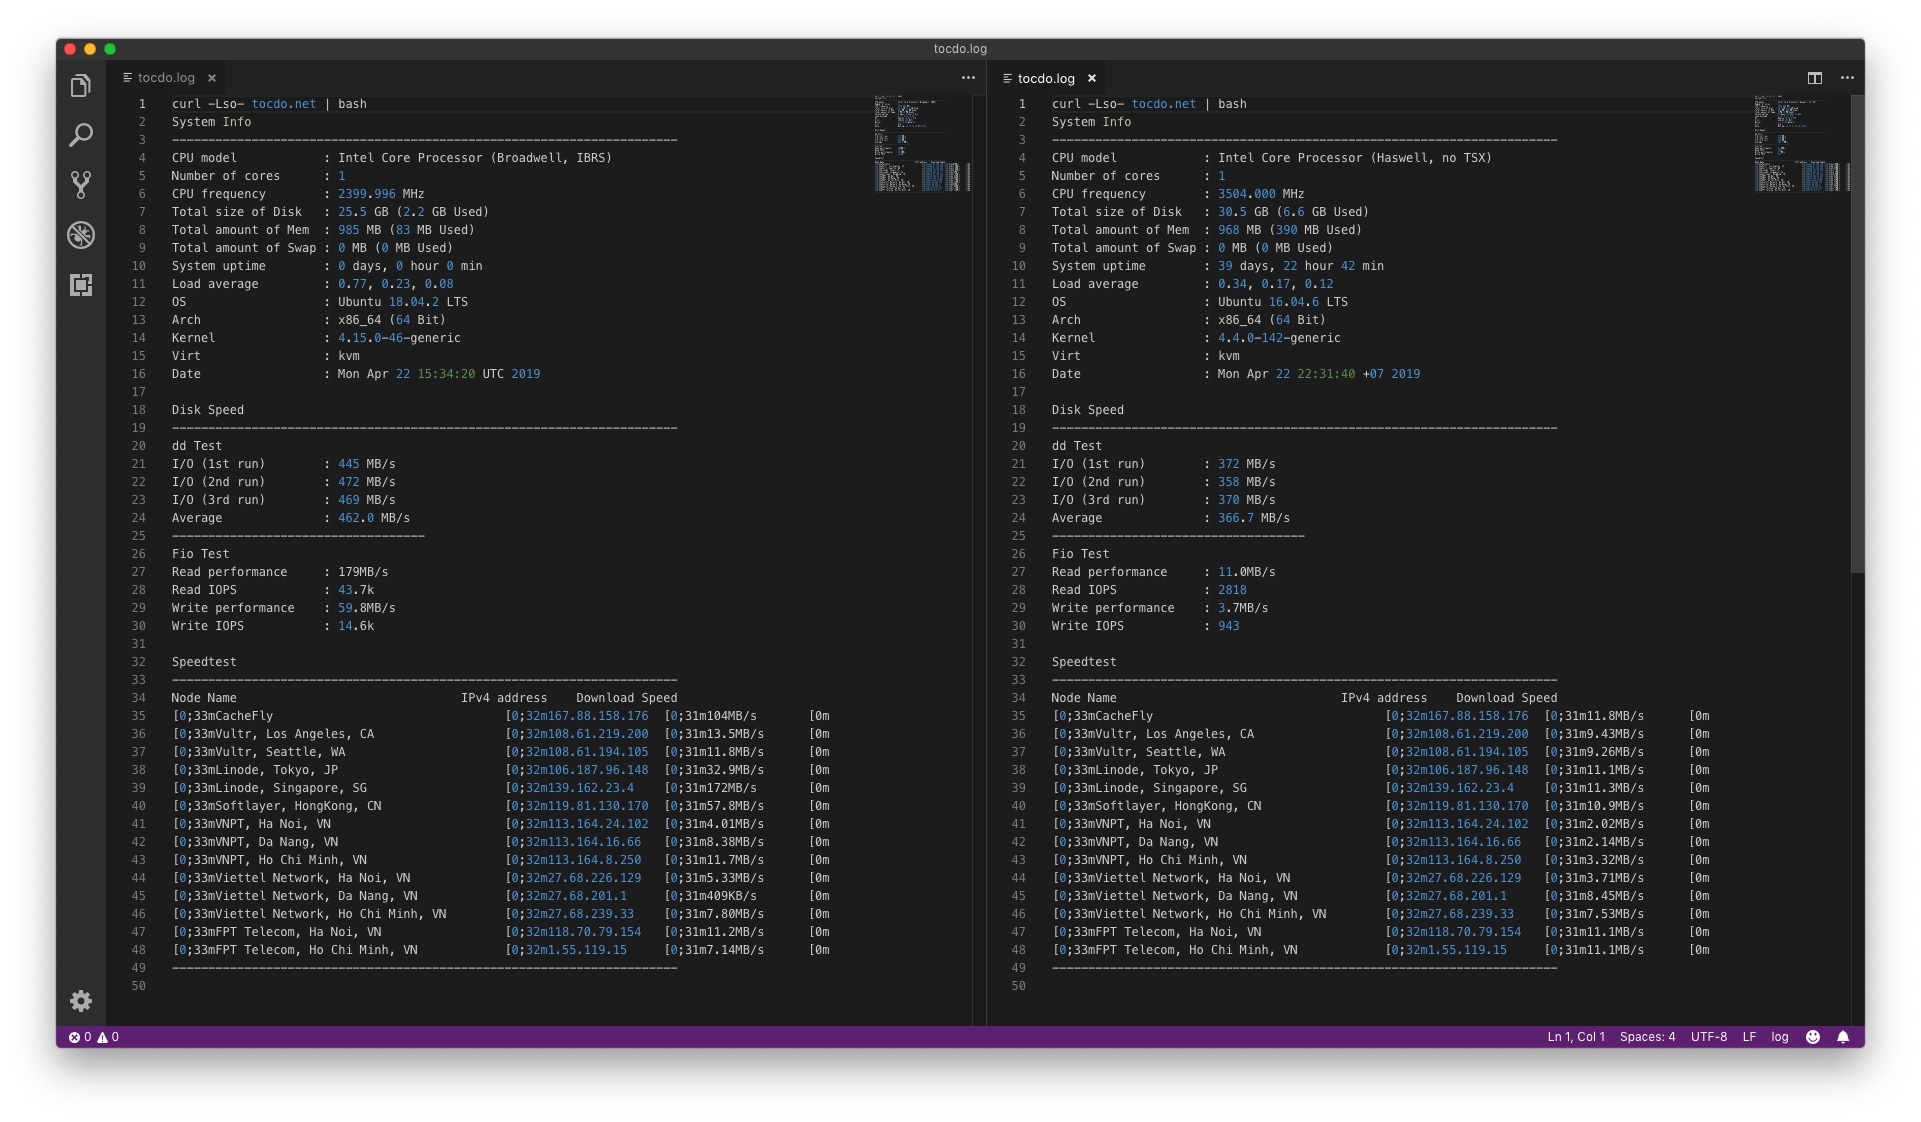The height and width of the screenshot is (1122, 1921).
Task: Click 462.0 MB/s average in left editor
Action: coord(374,518)
